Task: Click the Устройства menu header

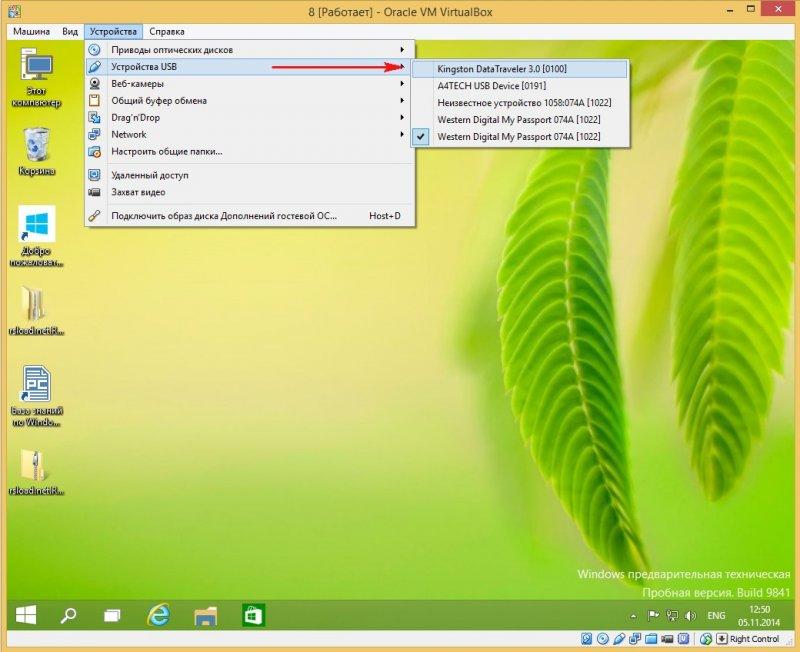Action: click(x=113, y=32)
